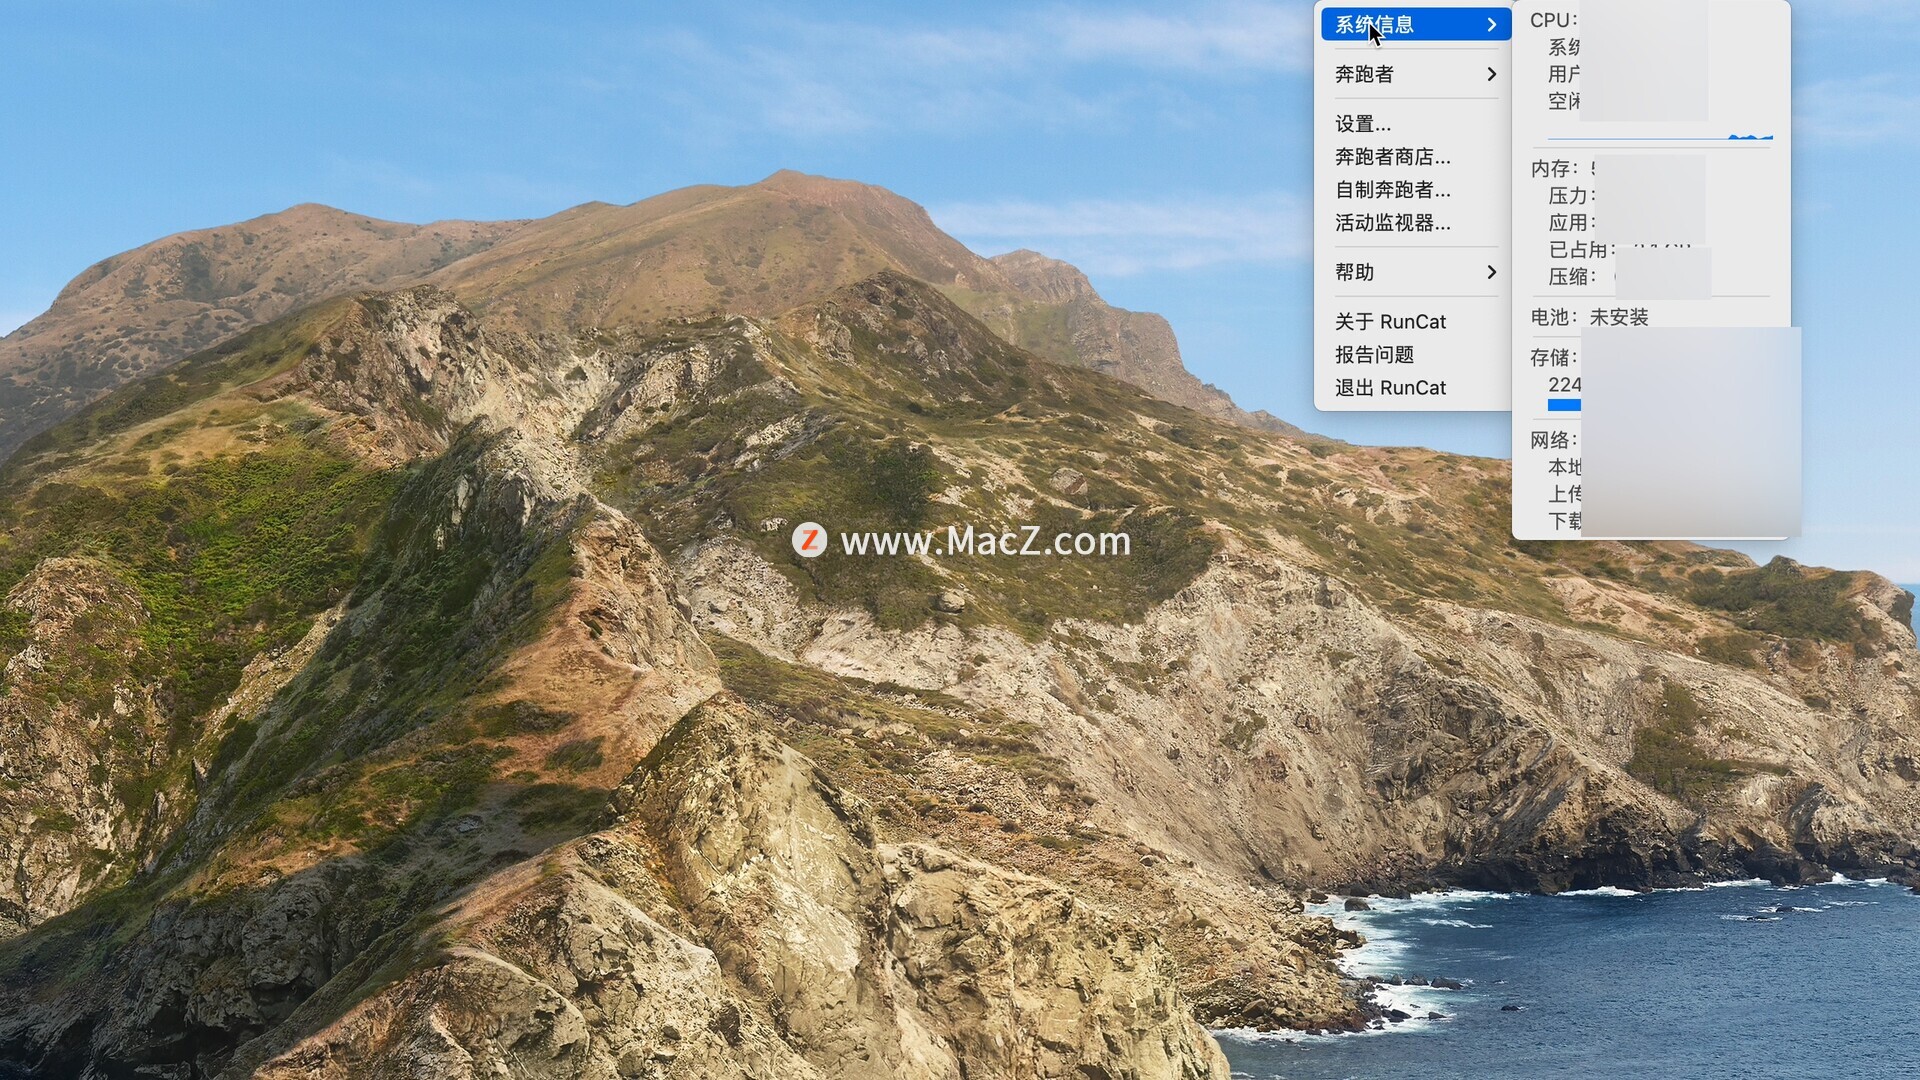Click the 网络 network section header
This screenshot has width=1920, height=1080.
1553,440
